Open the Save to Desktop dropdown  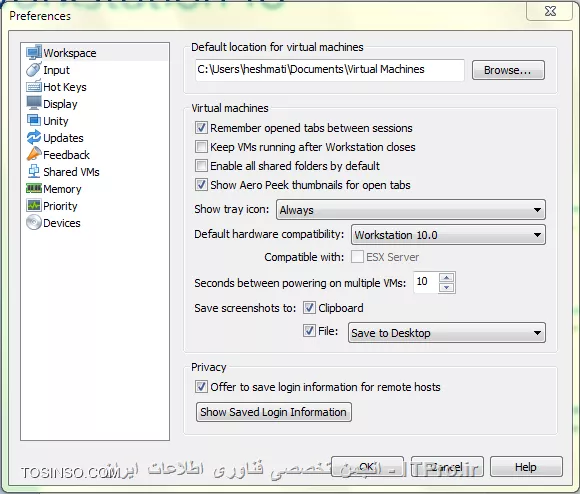point(446,333)
